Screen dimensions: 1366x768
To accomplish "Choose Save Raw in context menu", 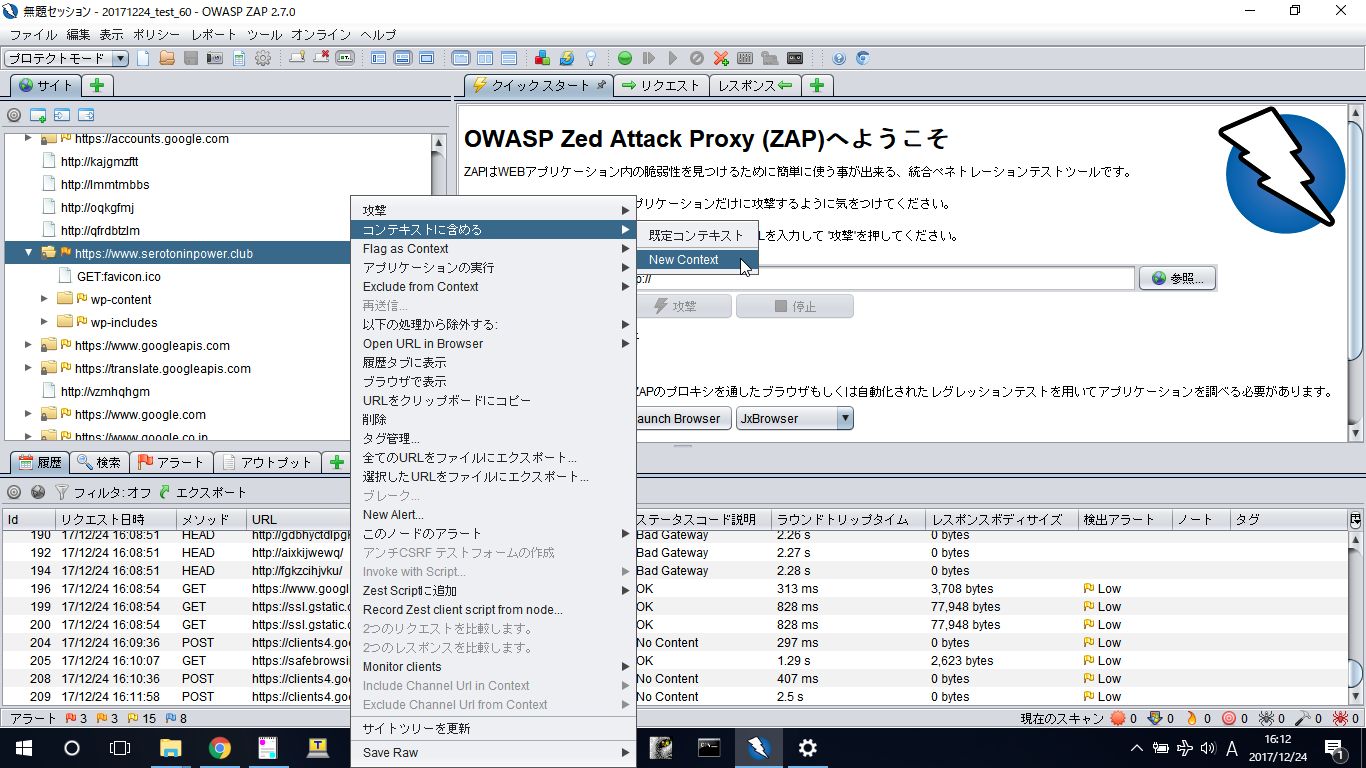I will [494, 752].
